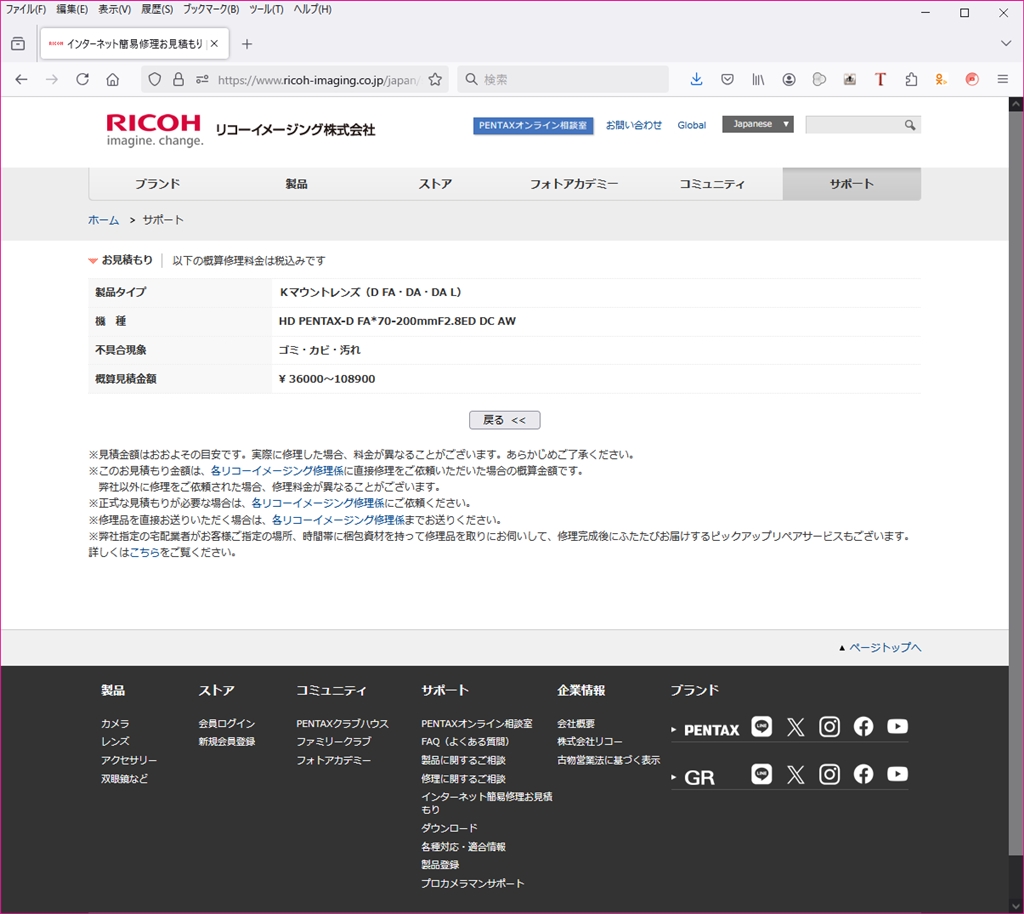The image size is (1024, 914).
Task: Open GR Facebook icon
Action: pyautogui.click(x=863, y=774)
